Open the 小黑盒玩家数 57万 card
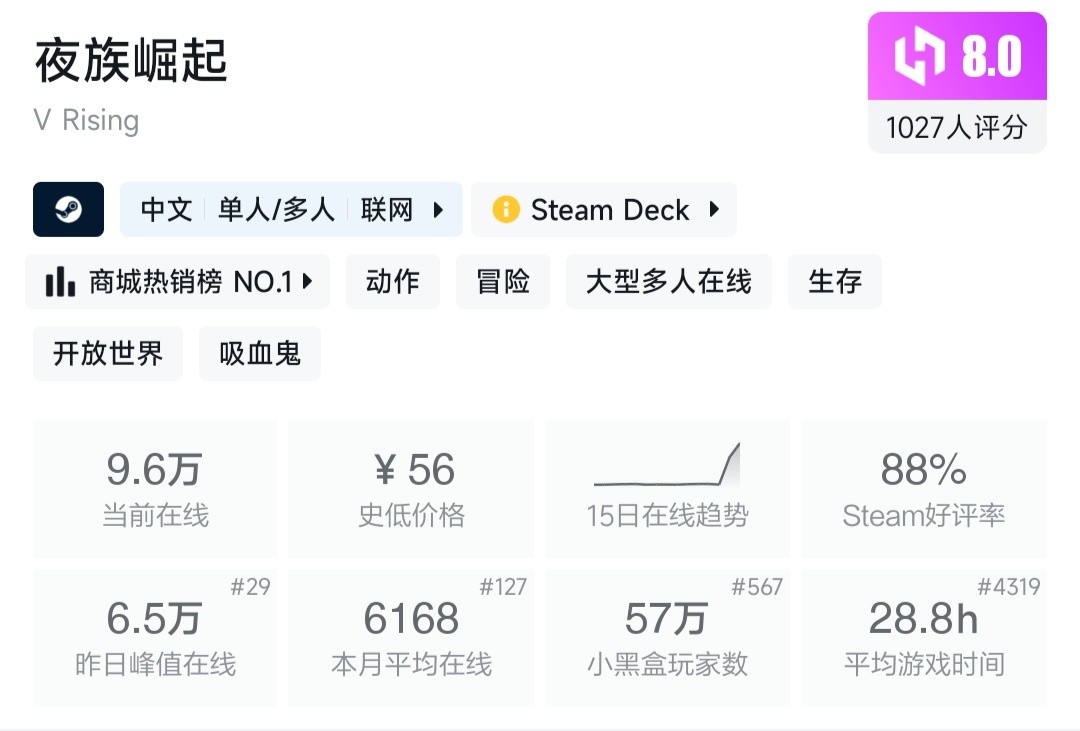Image resolution: width=1080 pixels, height=731 pixels. 667,638
